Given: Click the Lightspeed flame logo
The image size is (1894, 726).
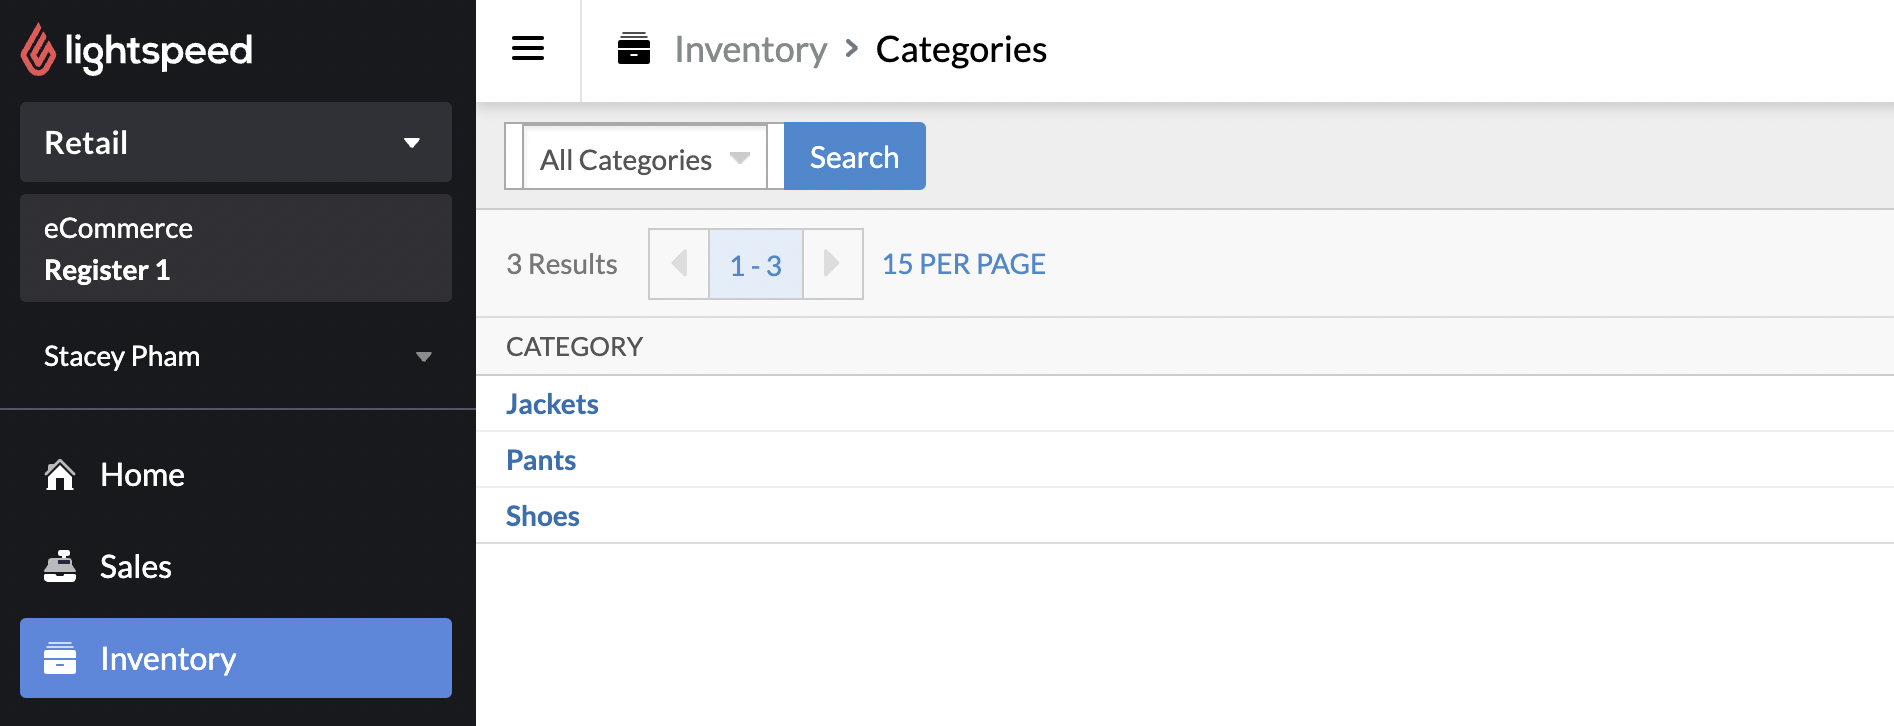Looking at the screenshot, I should coord(39,50).
